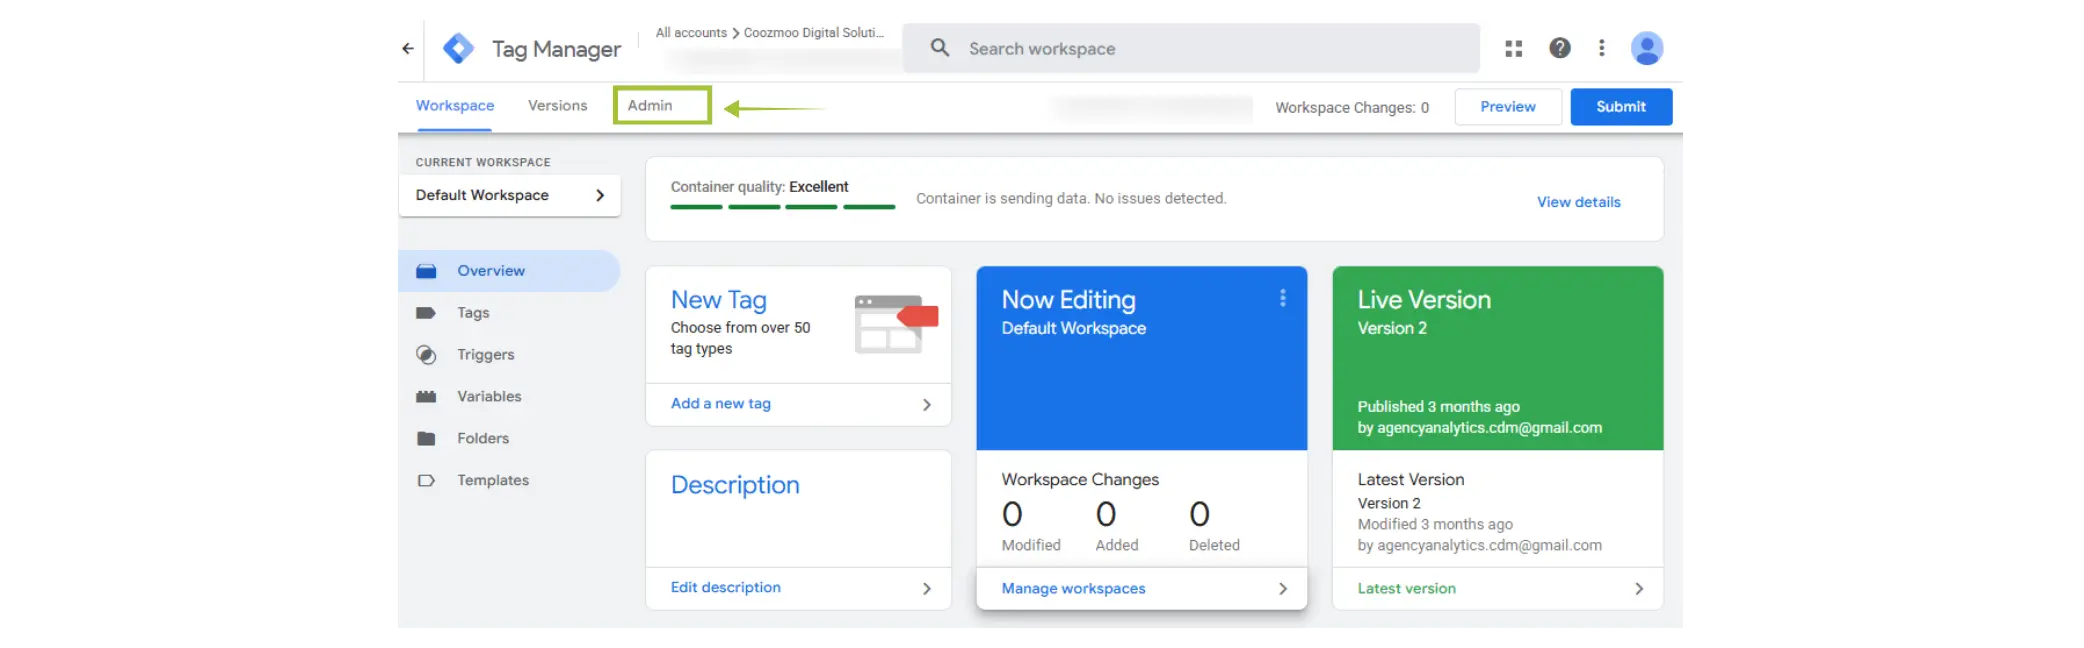Click the Templates icon in sidebar

tap(426, 481)
